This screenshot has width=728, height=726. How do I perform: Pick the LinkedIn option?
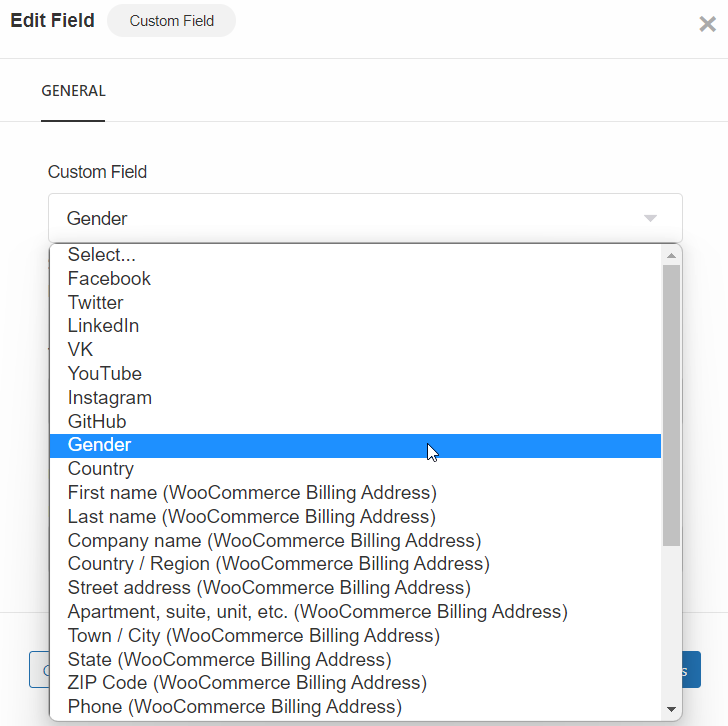[355, 326]
